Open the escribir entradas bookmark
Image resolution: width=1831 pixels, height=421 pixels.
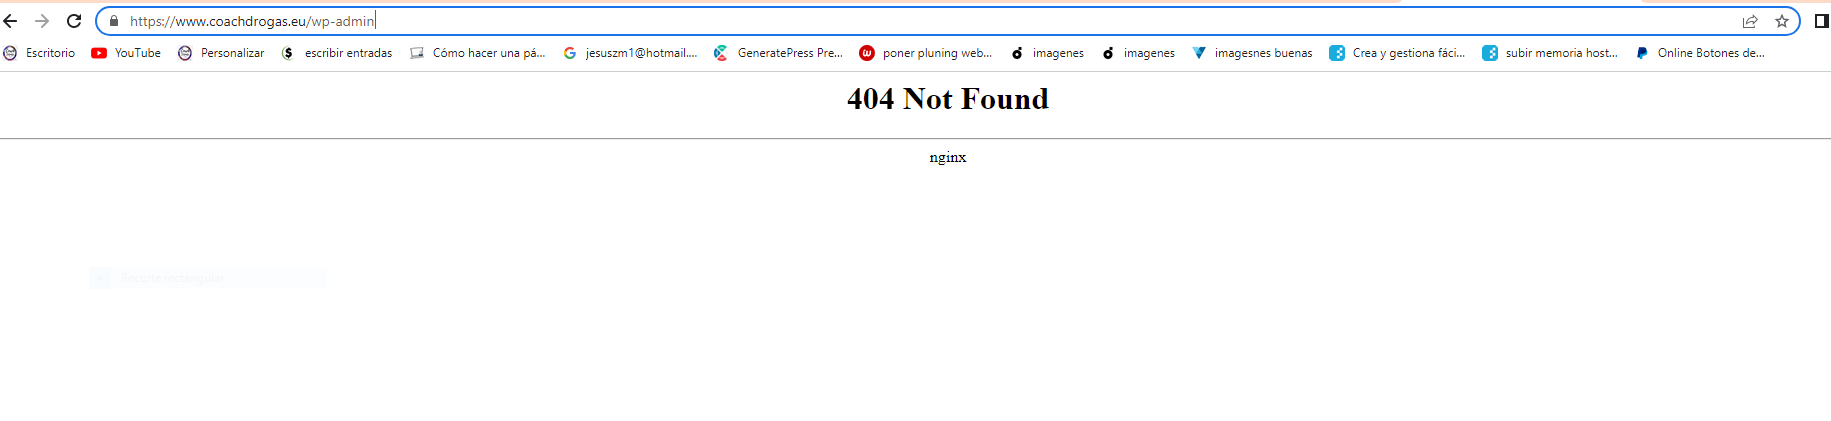coord(337,53)
